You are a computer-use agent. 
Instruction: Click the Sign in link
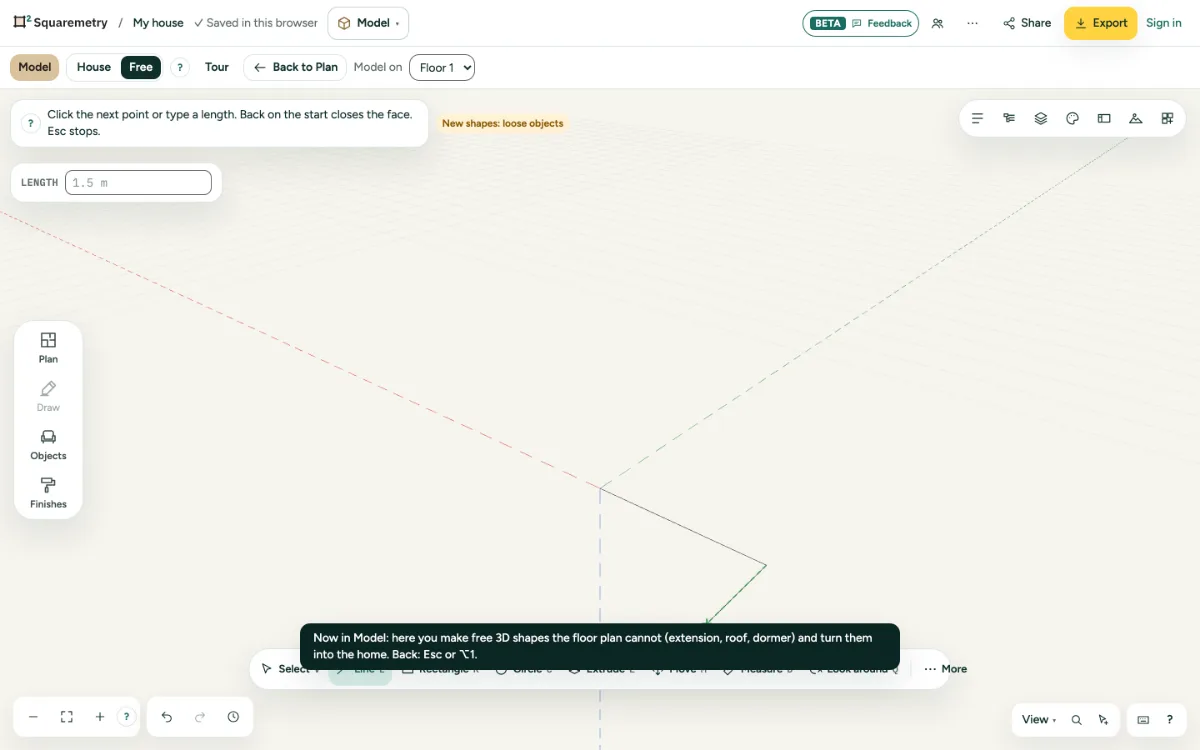1164,23
